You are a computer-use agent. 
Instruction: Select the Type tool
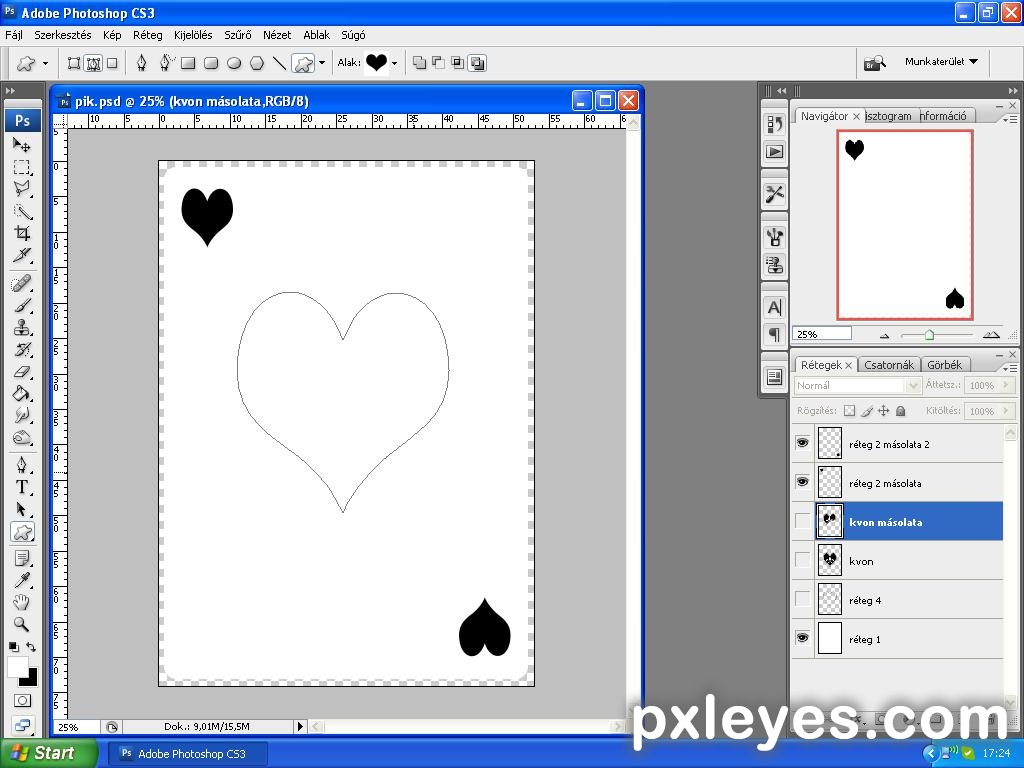point(22,487)
